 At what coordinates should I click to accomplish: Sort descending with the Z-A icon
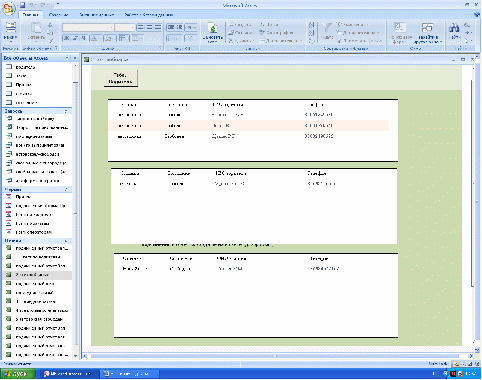coord(311,33)
